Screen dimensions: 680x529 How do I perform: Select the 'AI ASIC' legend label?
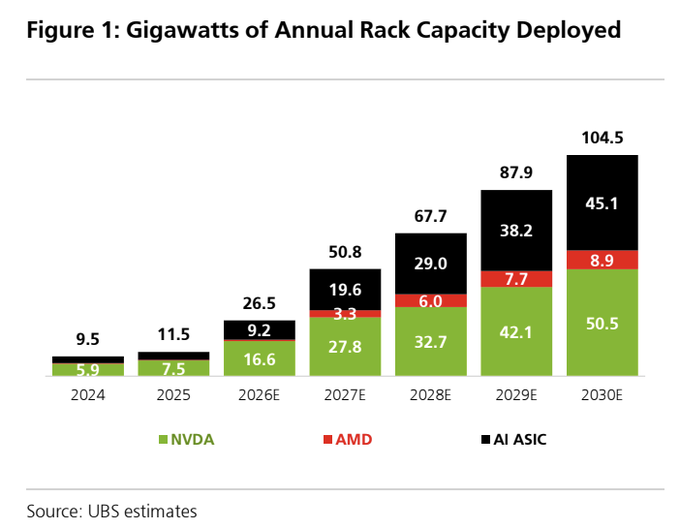[x=520, y=440]
